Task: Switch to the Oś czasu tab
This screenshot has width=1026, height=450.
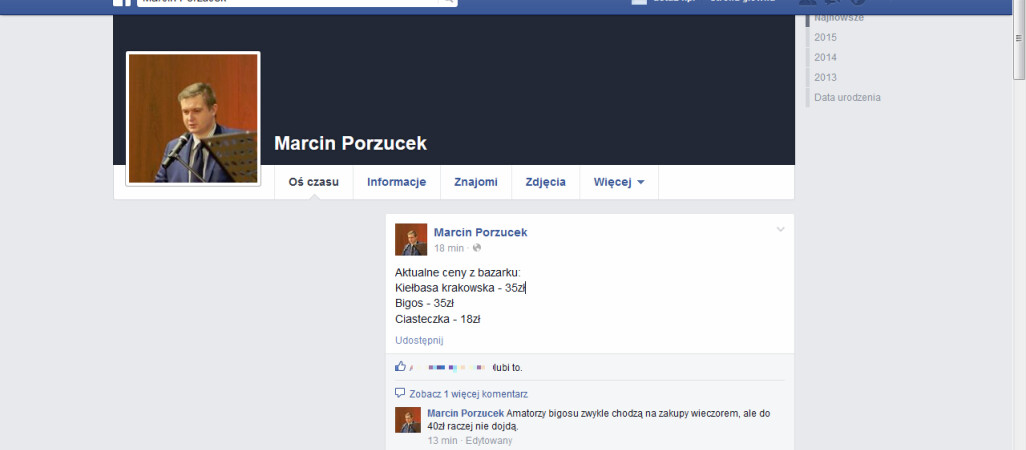Action: (313, 182)
